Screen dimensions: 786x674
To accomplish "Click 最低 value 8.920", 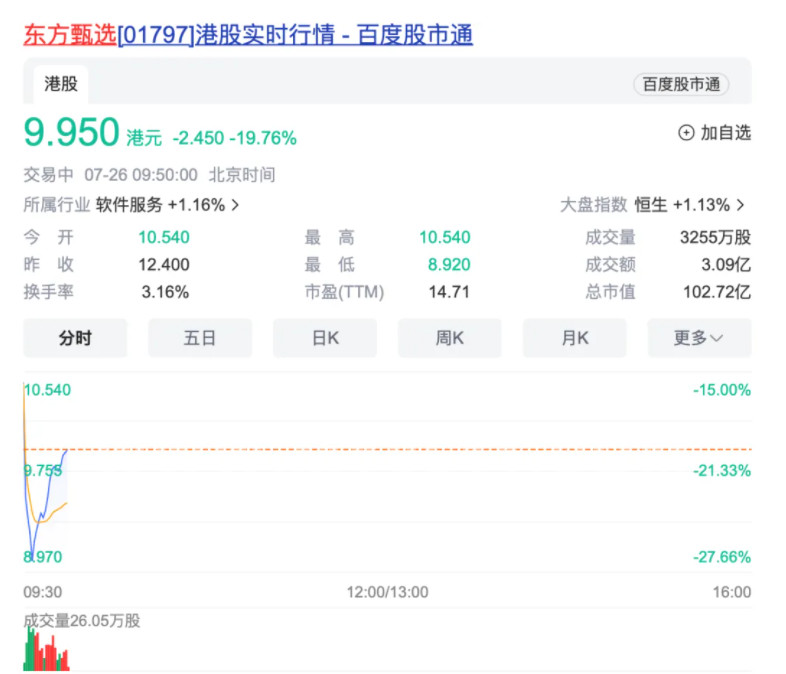I will pyautogui.click(x=449, y=264).
